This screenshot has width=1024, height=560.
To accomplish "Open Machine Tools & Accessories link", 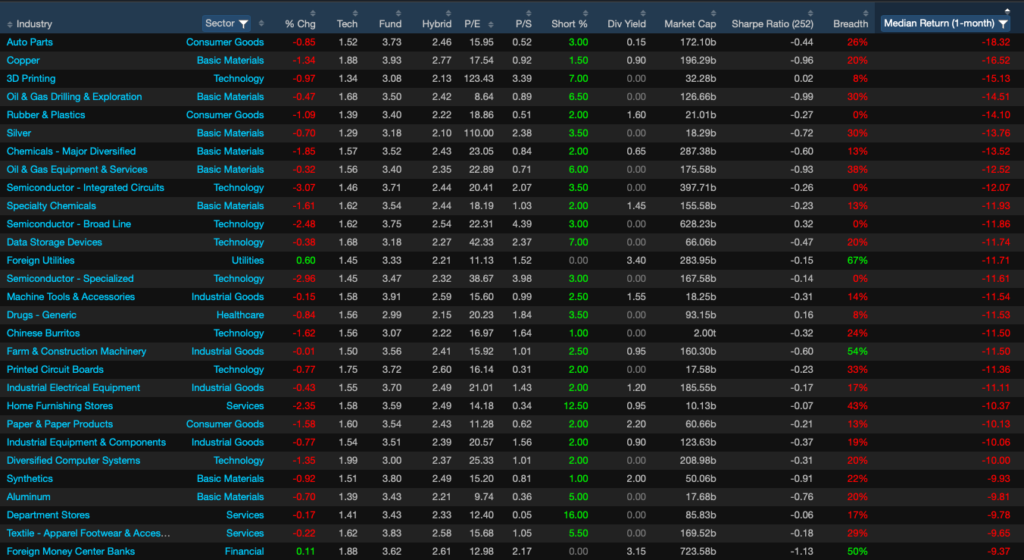I will click(x=71, y=297).
